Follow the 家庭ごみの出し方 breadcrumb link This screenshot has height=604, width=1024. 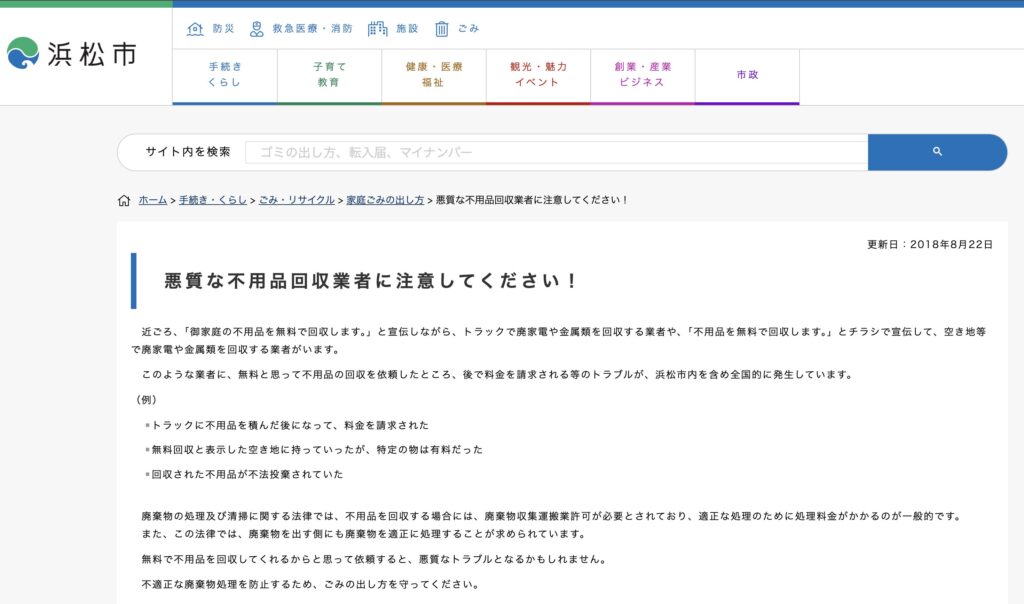point(385,200)
